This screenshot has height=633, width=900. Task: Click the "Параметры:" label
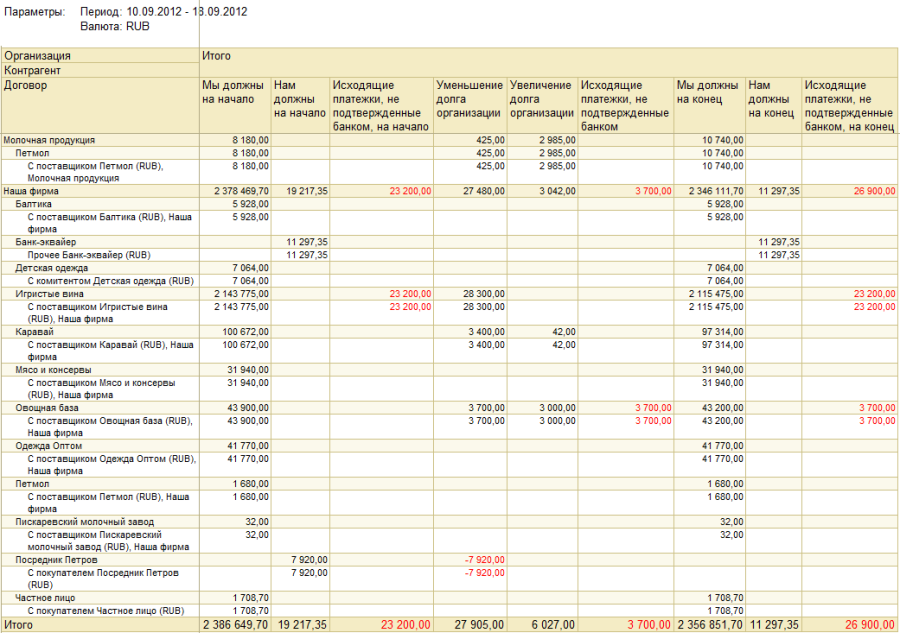tap(34, 12)
